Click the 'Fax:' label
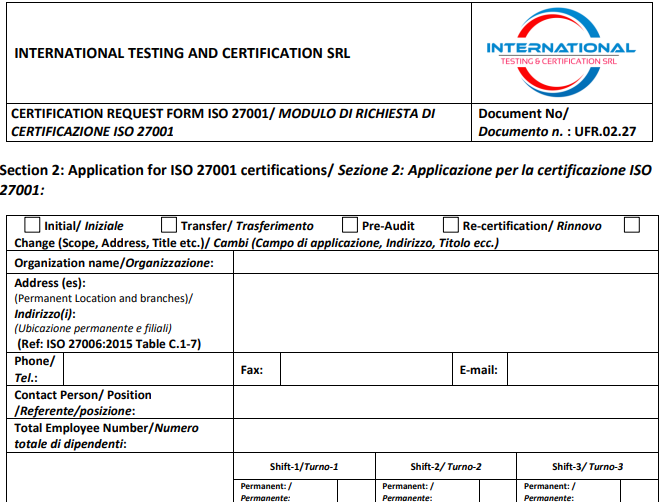663x502 pixels. tap(252, 370)
